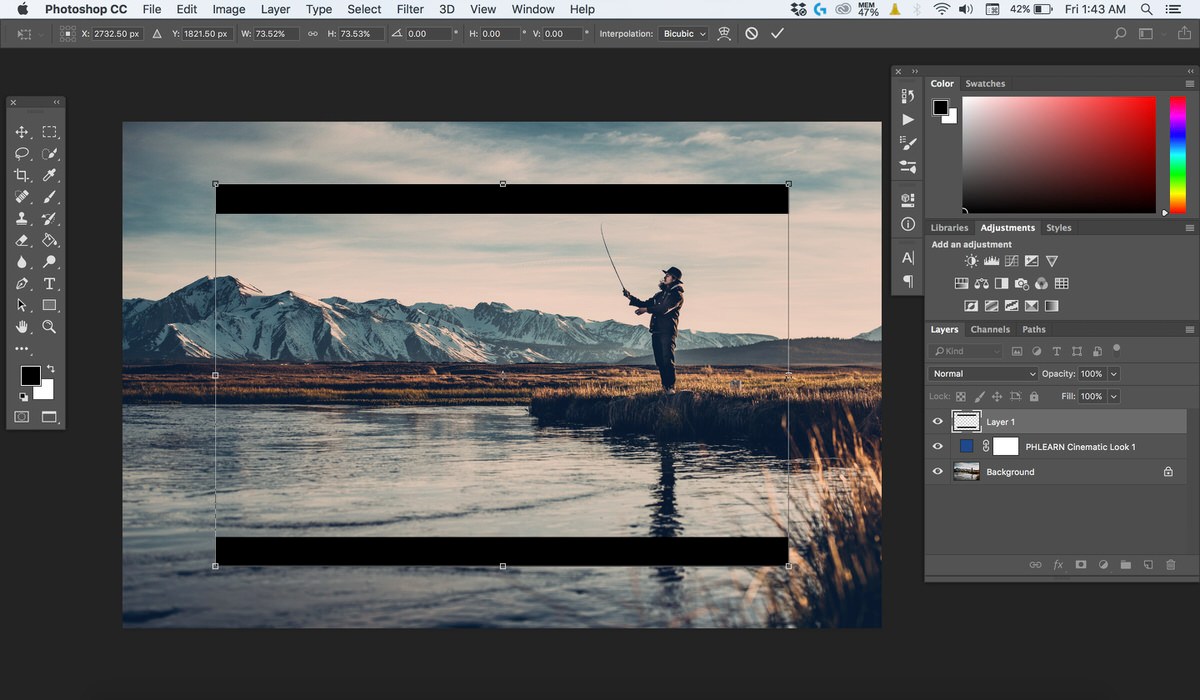Viewport: 1200px width, 700px height.
Task: Toggle relative positioning triangle icon
Action: (x=156, y=33)
